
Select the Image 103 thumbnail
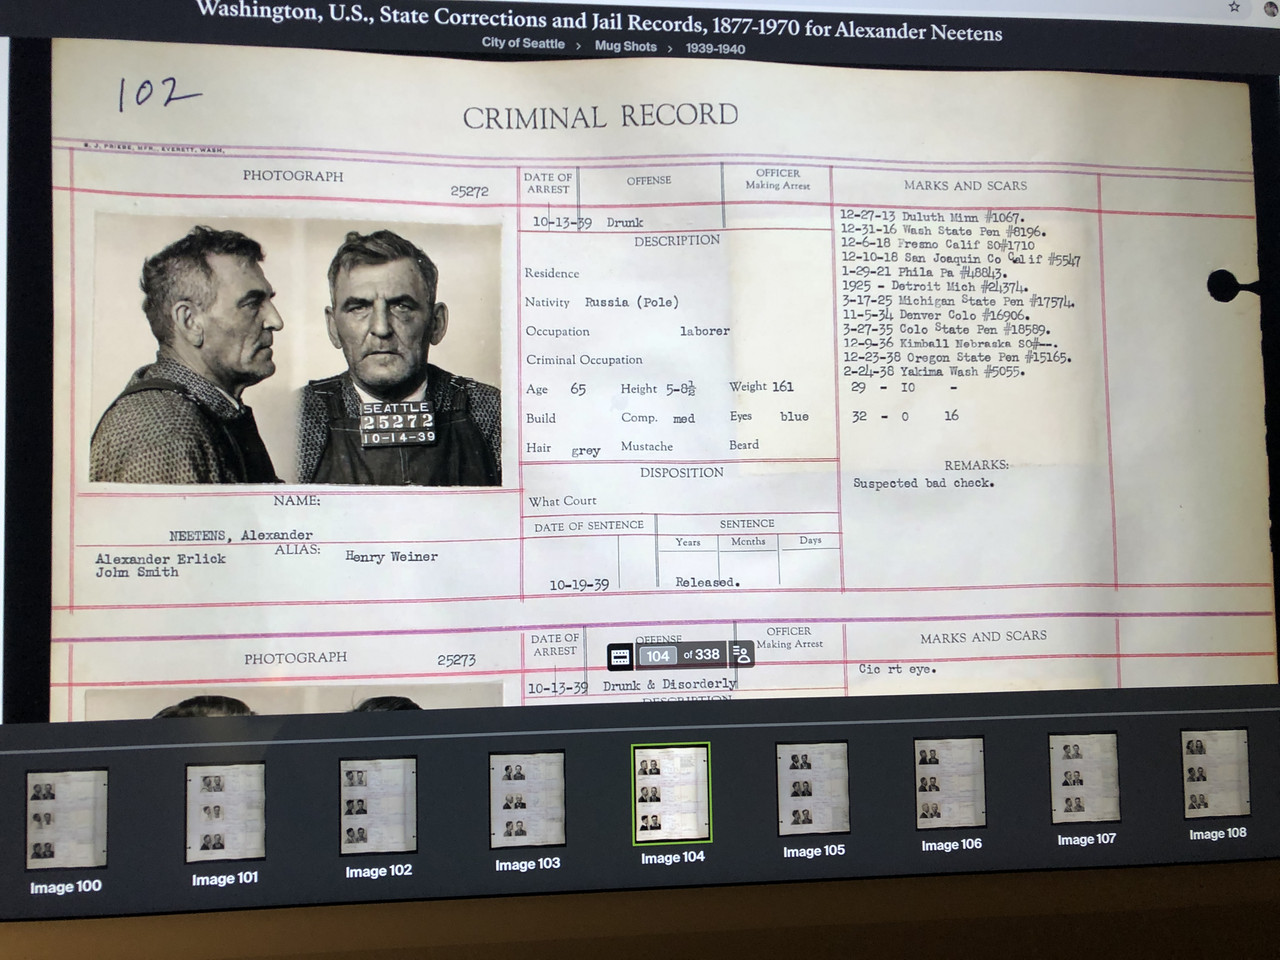[527, 800]
